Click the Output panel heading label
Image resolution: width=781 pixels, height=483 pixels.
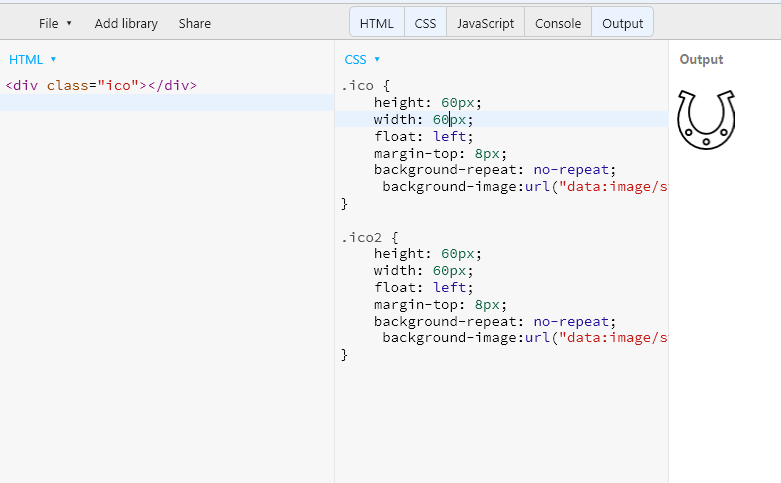point(701,60)
